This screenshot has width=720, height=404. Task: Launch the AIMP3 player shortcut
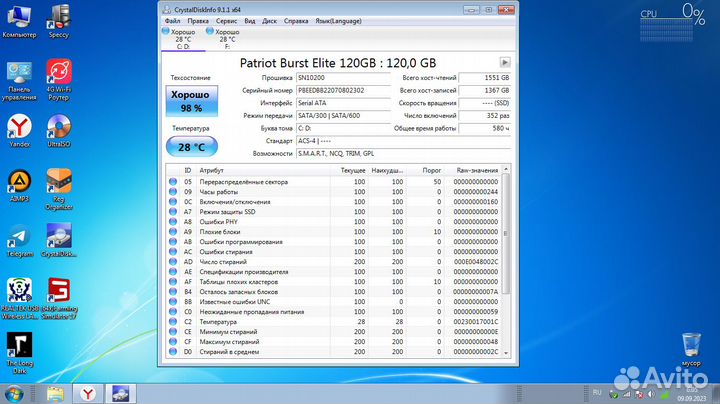pos(18,185)
